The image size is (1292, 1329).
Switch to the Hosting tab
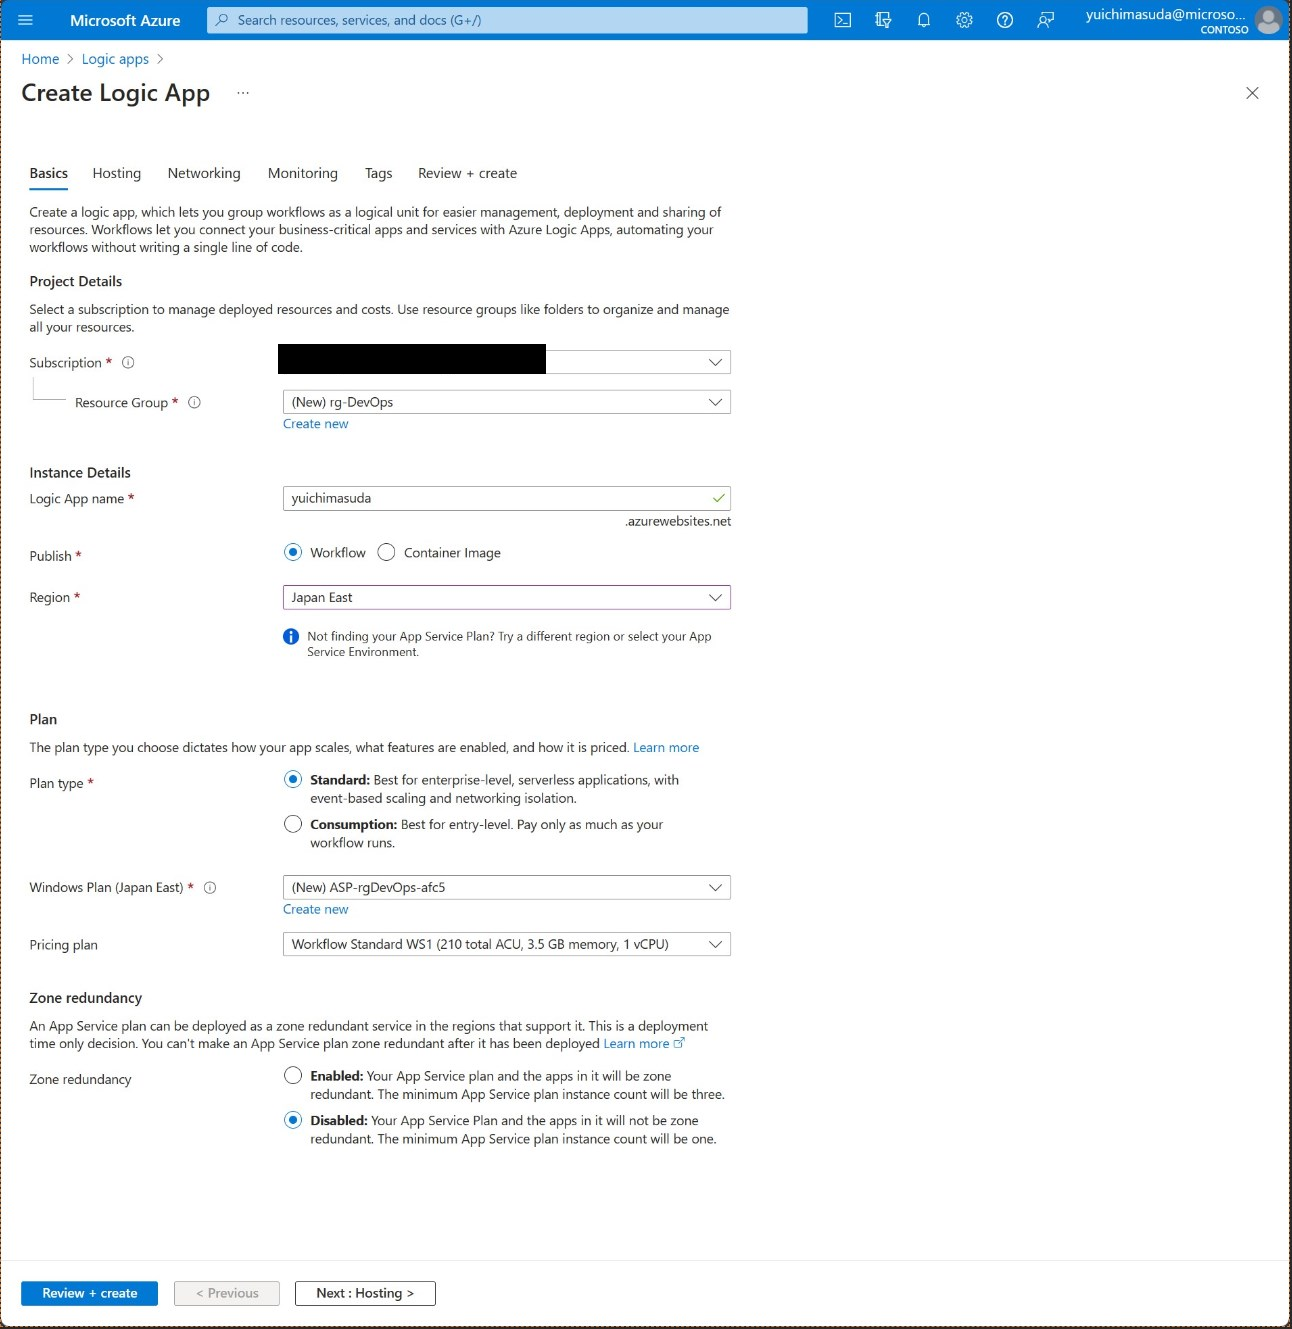(x=117, y=173)
